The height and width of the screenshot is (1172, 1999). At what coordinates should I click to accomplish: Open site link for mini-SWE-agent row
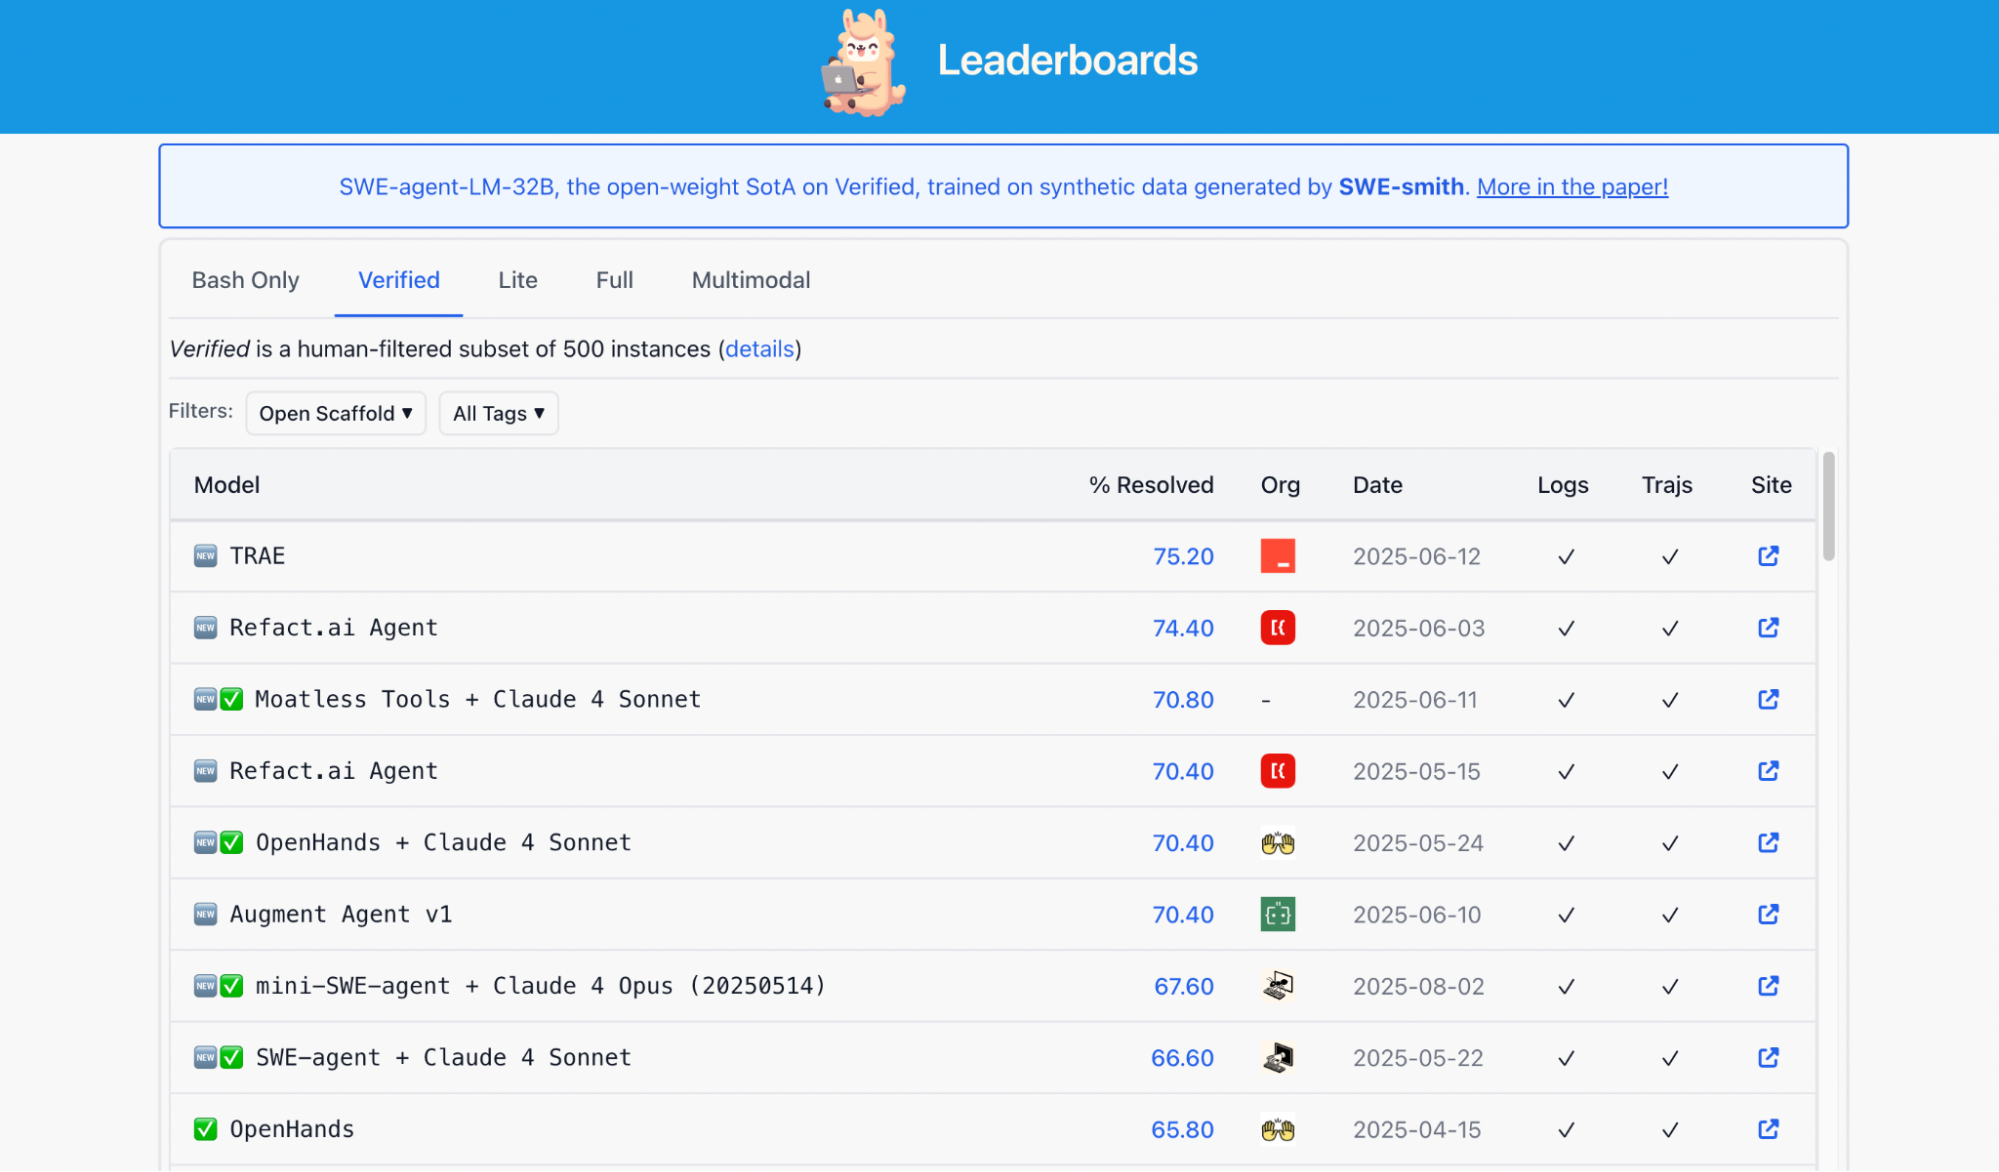click(x=1768, y=986)
